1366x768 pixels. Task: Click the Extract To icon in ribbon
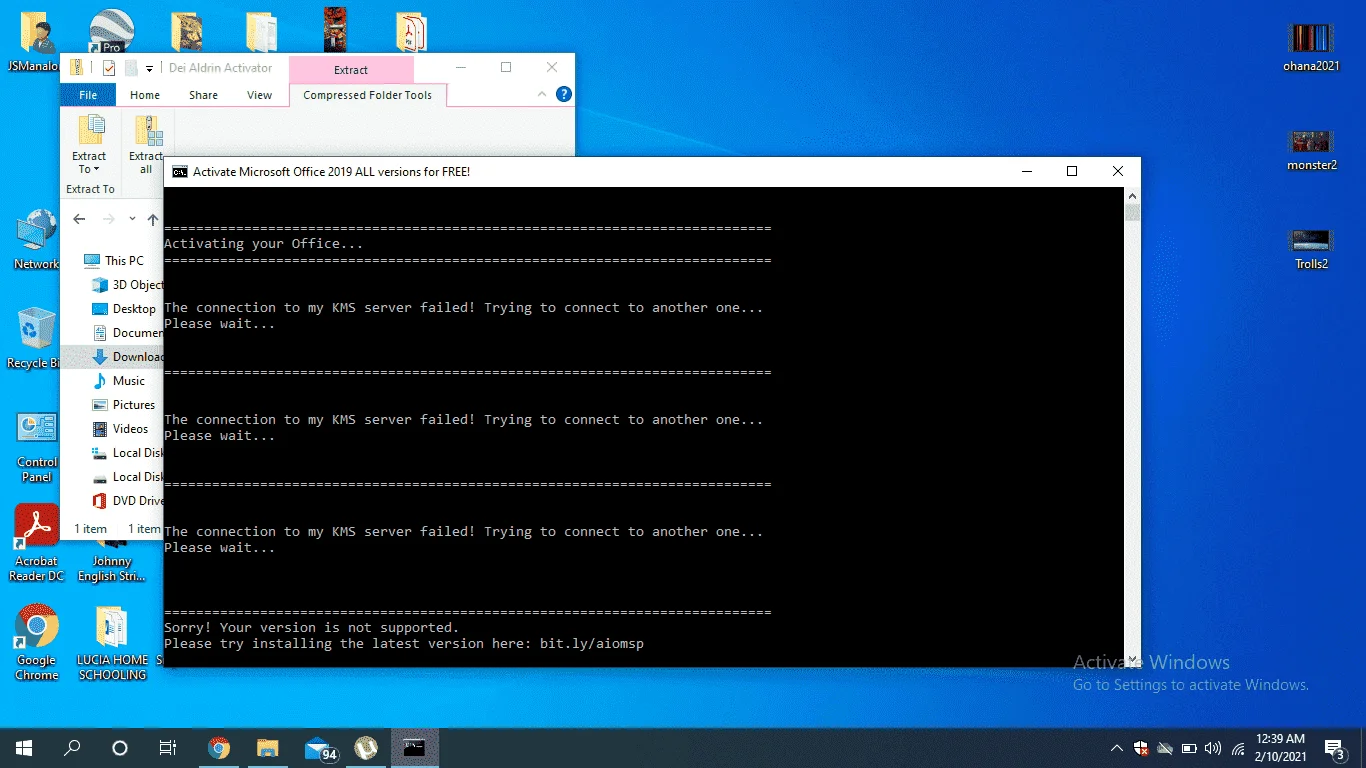[90, 145]
